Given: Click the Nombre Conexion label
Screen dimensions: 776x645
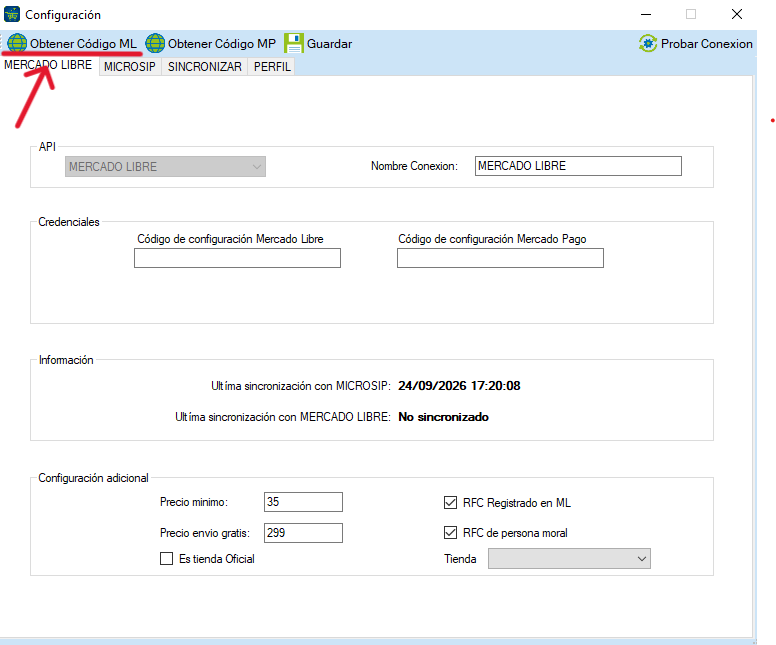Looking at the screenshot, I should point(415,166).
